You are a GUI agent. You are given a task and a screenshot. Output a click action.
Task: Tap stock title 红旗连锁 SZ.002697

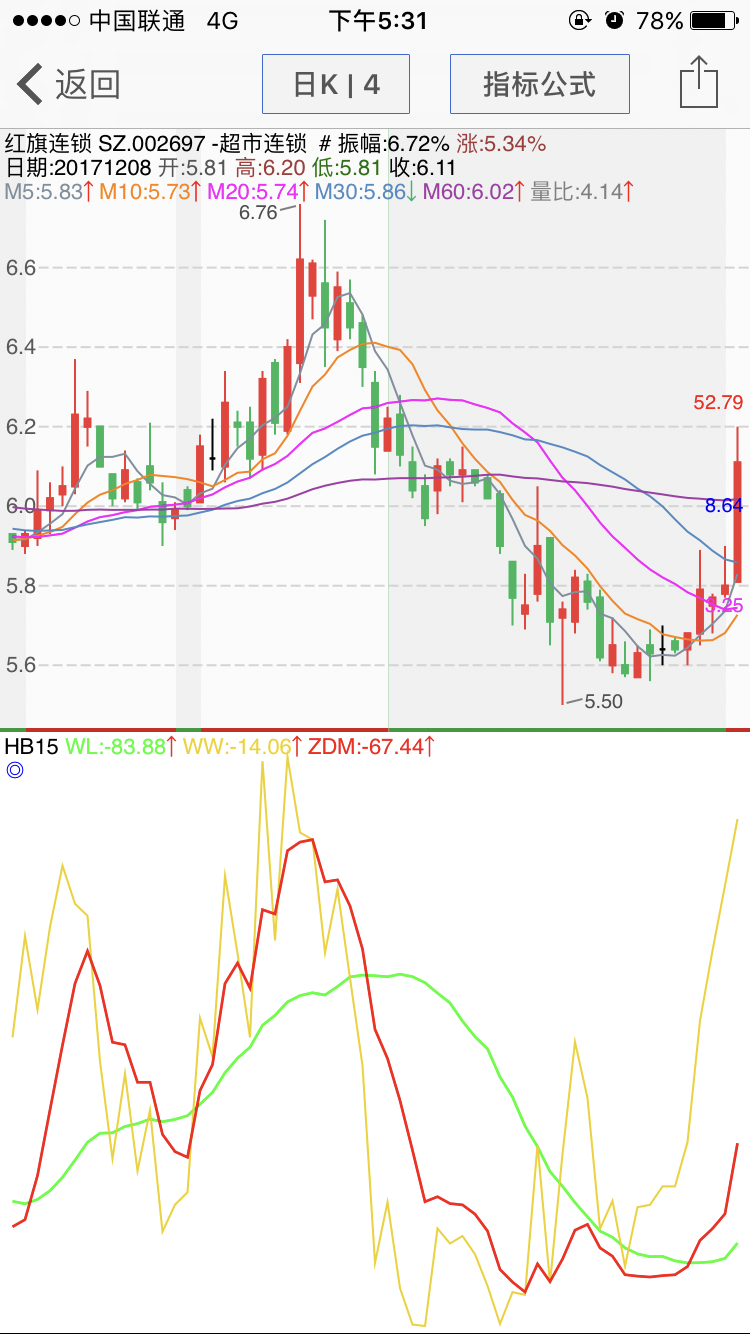coord(105,143)
